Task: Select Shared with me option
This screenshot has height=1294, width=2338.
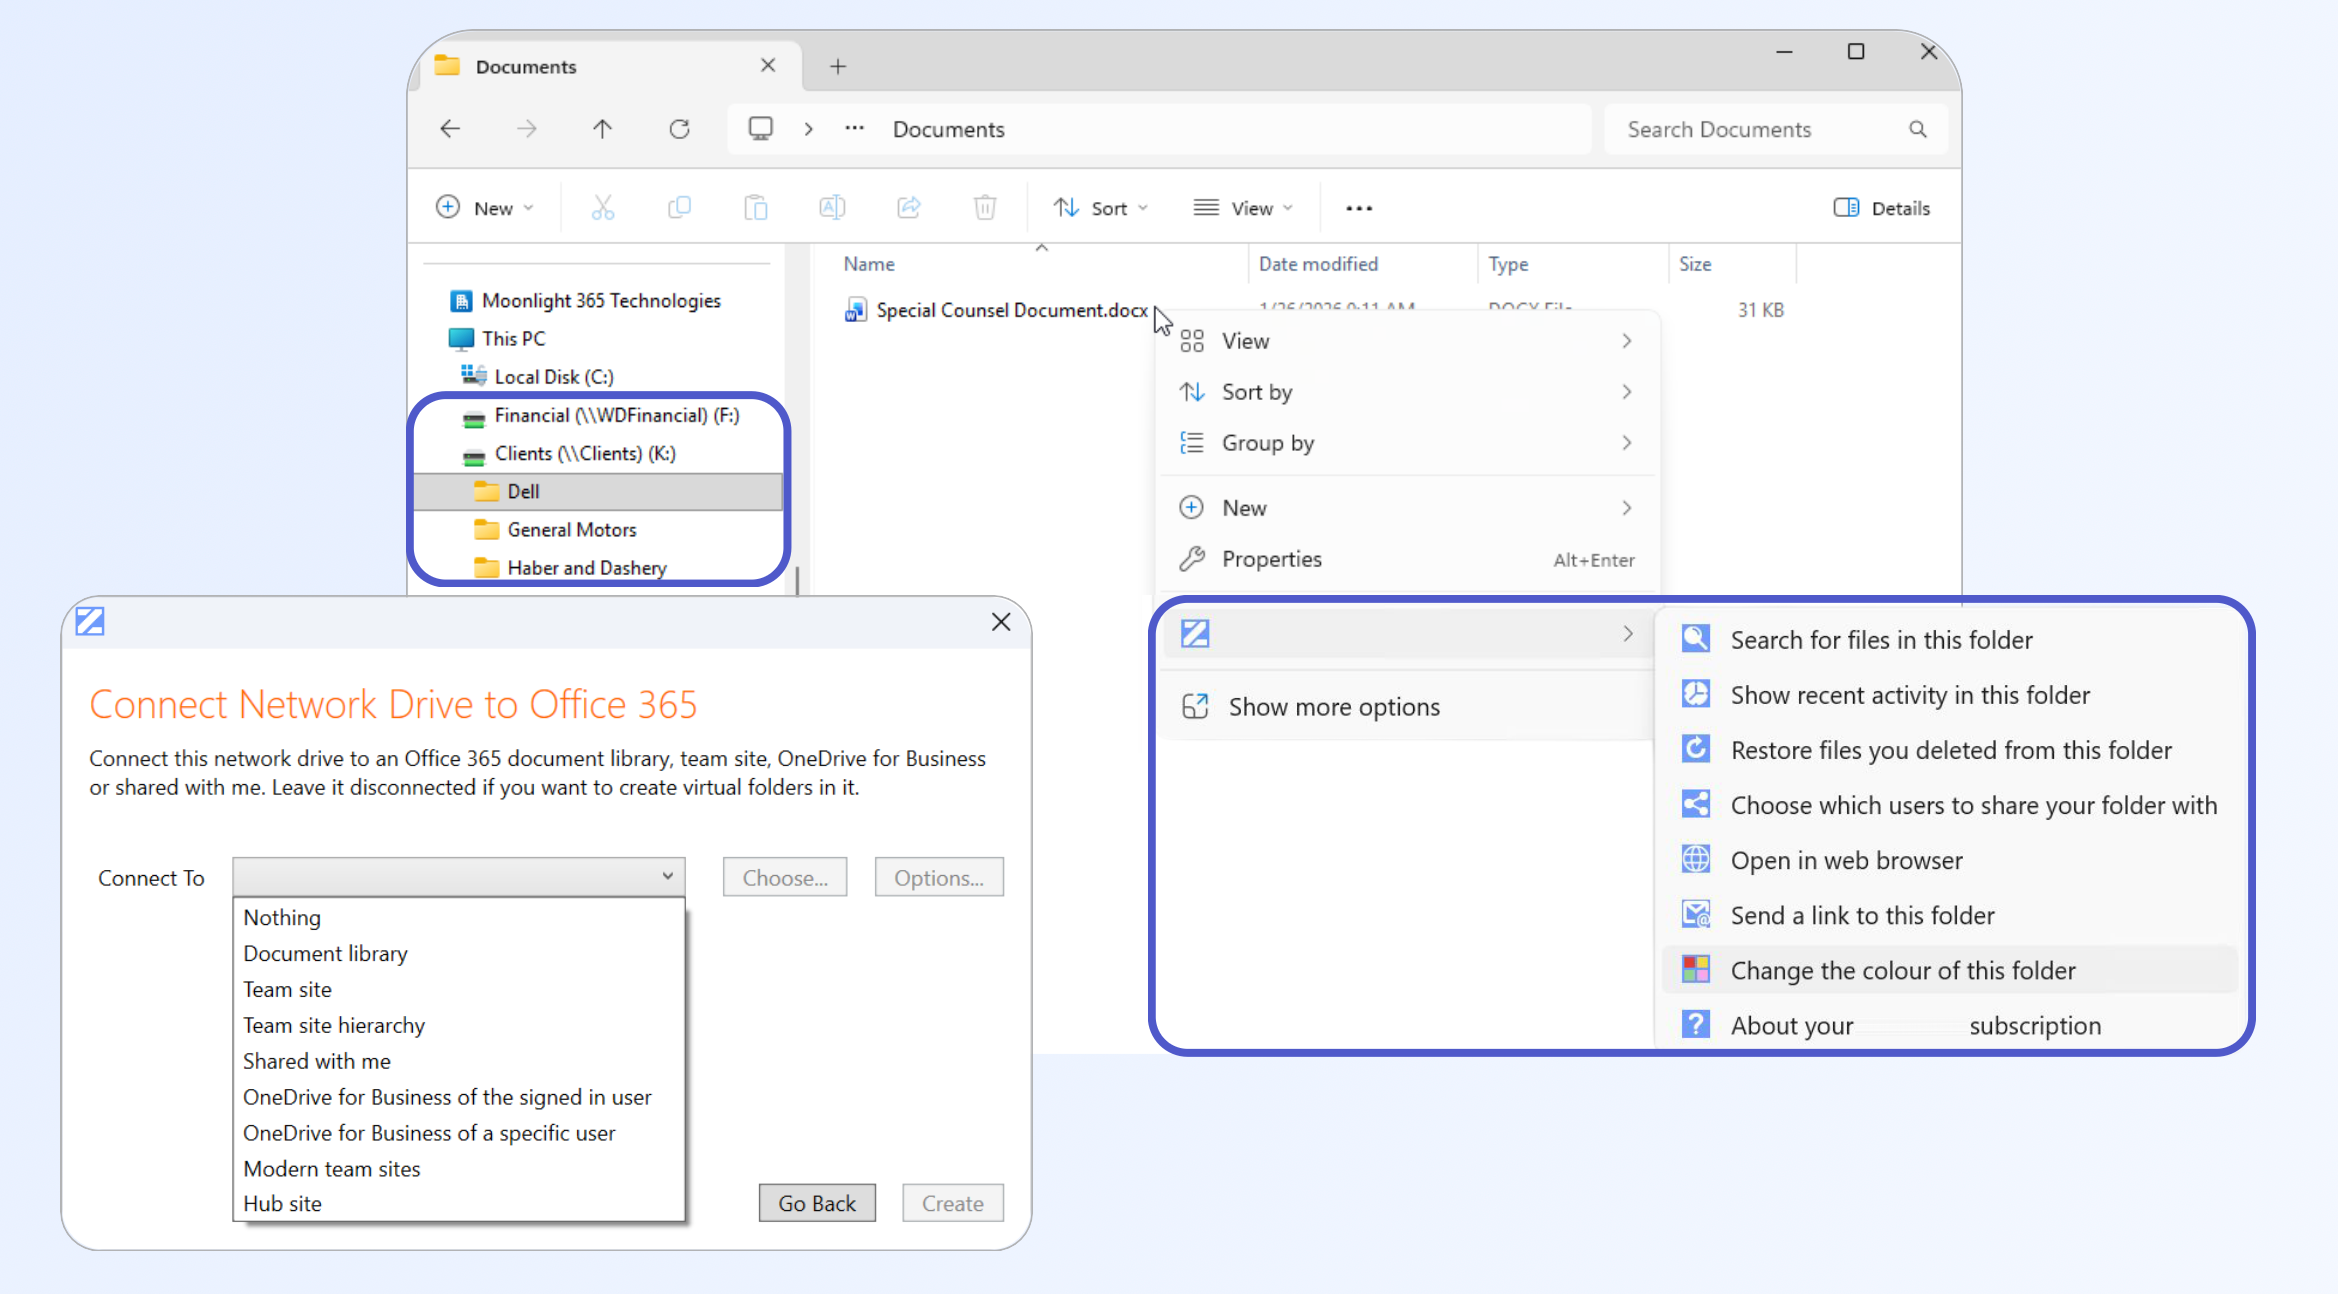Action: point(459,1061)
